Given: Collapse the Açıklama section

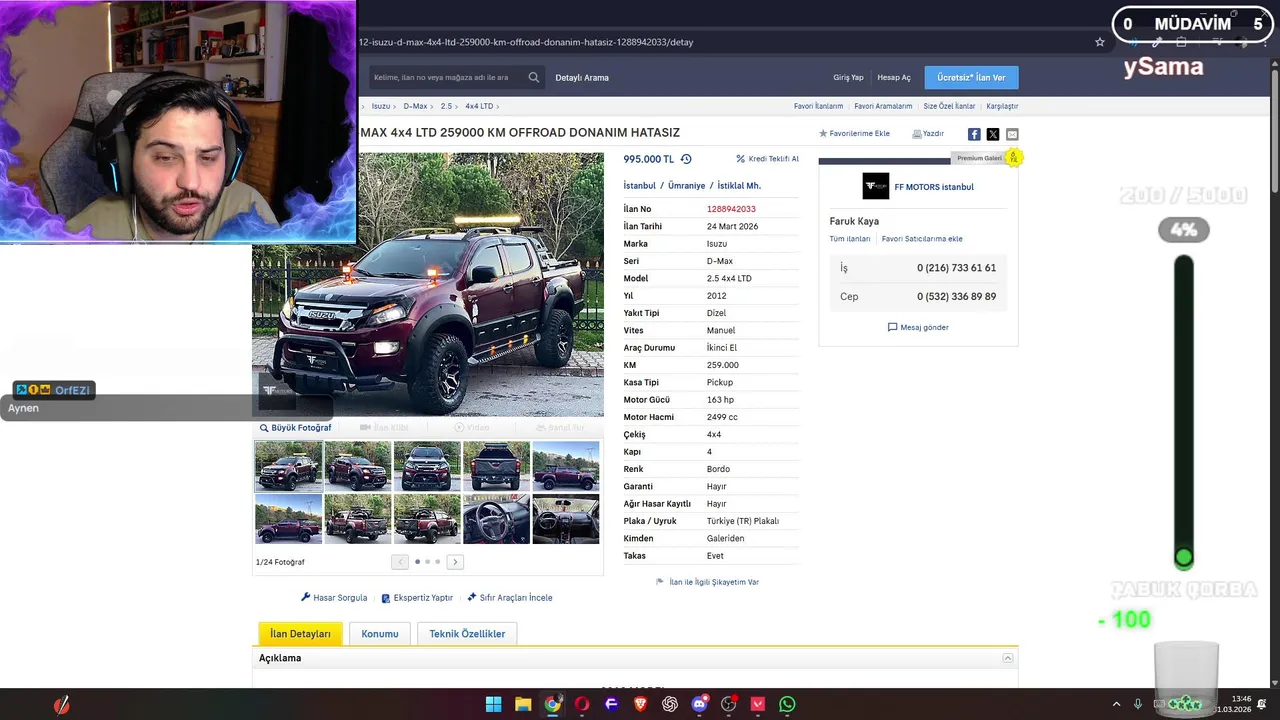Looking at the screenshot, I should (x=1008, y=658).
